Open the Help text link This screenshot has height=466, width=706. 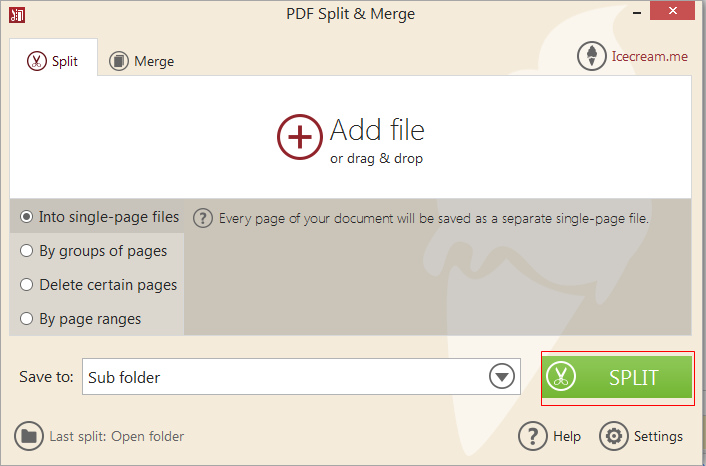point(567,436)
